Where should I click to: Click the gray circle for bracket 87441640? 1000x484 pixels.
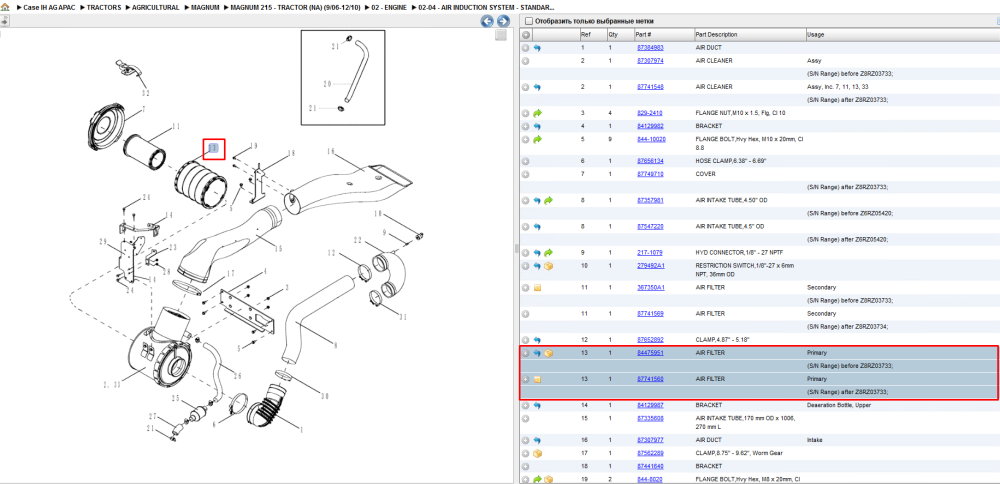[526, 466]
